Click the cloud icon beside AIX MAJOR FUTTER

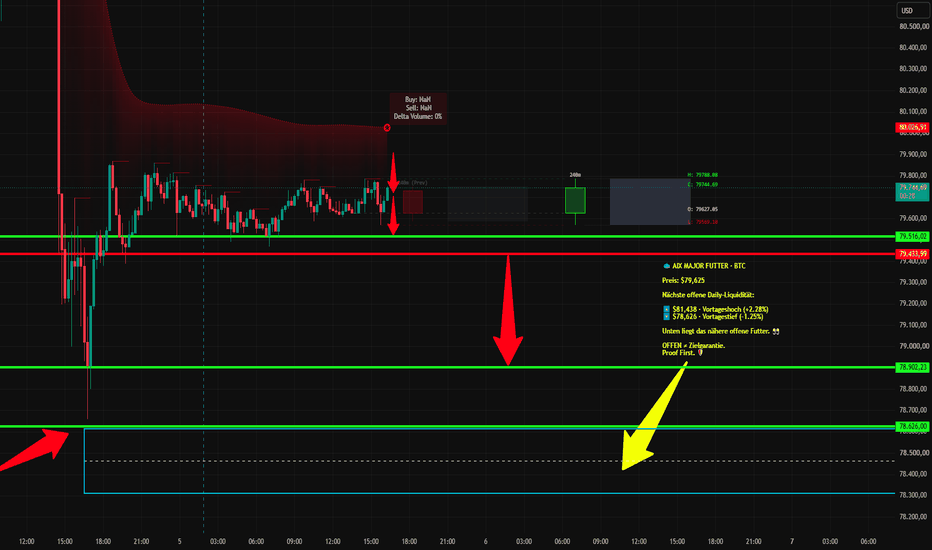point(666,266)
